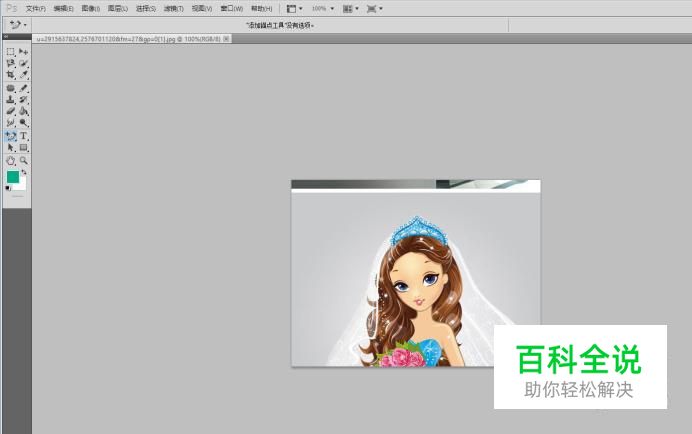The height and width of the screenshot is (434, 692).
Task: Open the 编辑(E) menu
Action: [64, 8]
